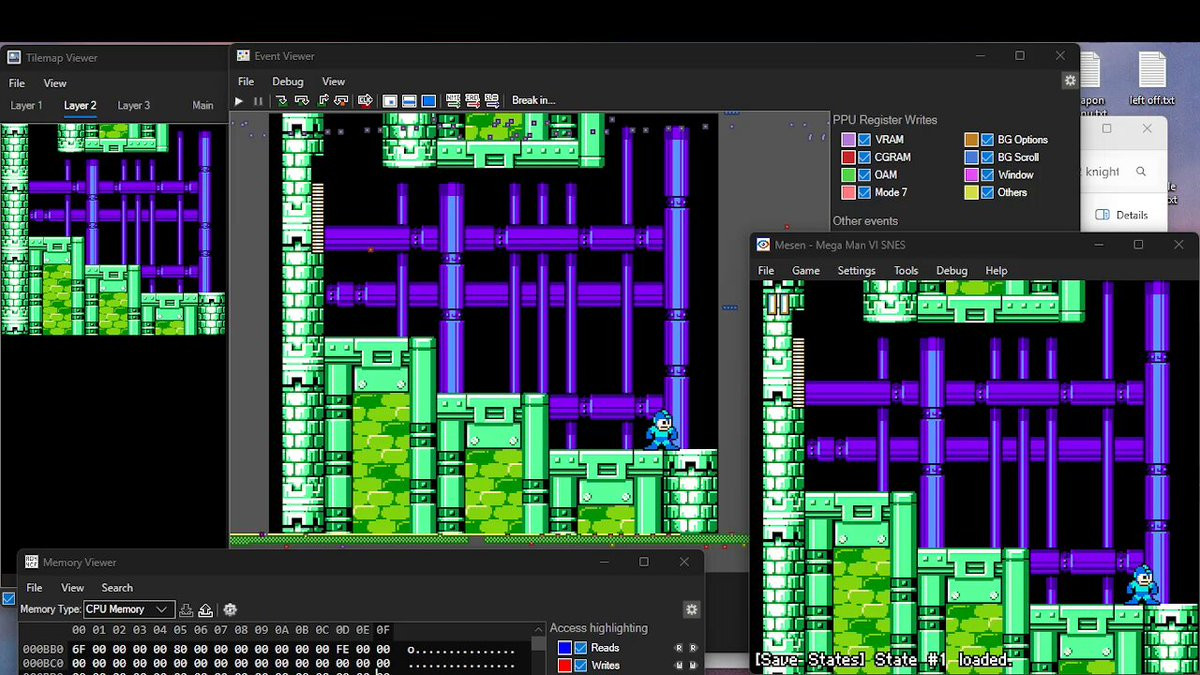Viewport: 1200px width, 675px height.
Task: Switch to Layer 1 tab in Tilemap Viewer
Action: [26, 105]
